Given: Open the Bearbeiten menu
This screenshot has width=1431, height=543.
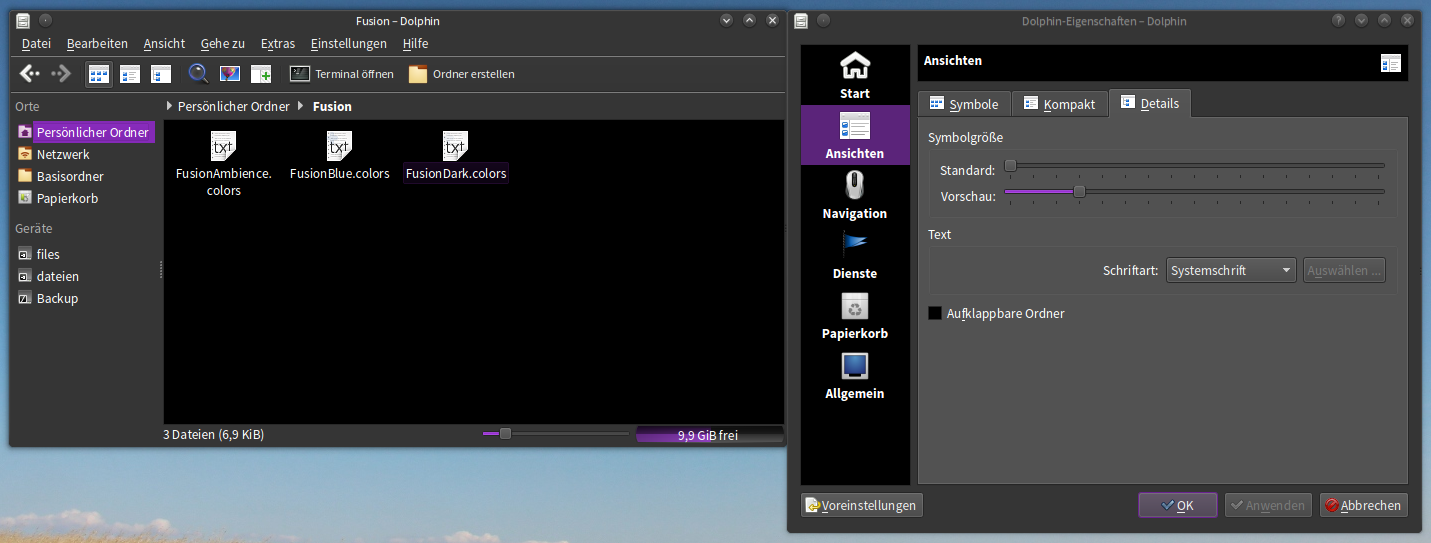Looking at the screenshot, I should point(97,43).
